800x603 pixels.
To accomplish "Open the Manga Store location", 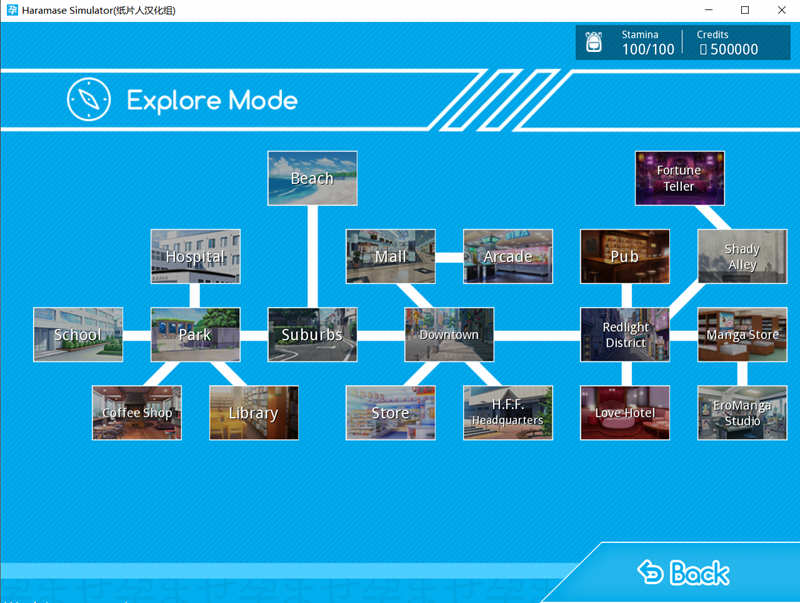I will pos(742,334).
